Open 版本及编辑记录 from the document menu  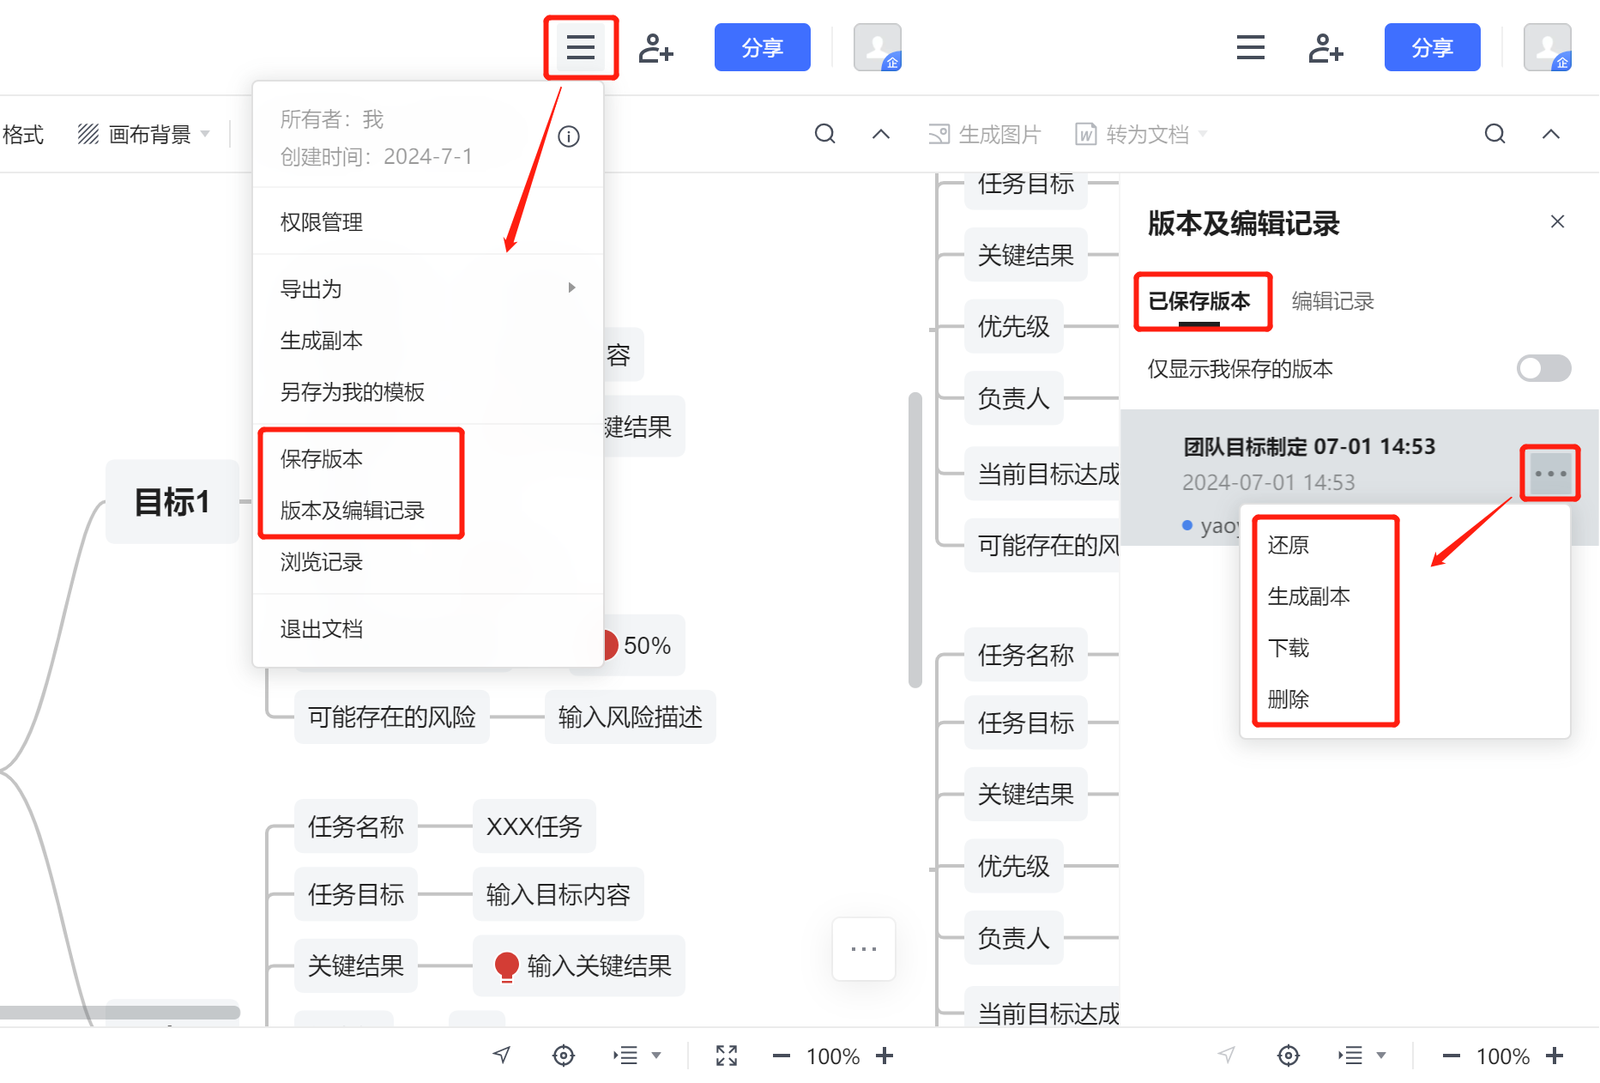click(428, 510)
